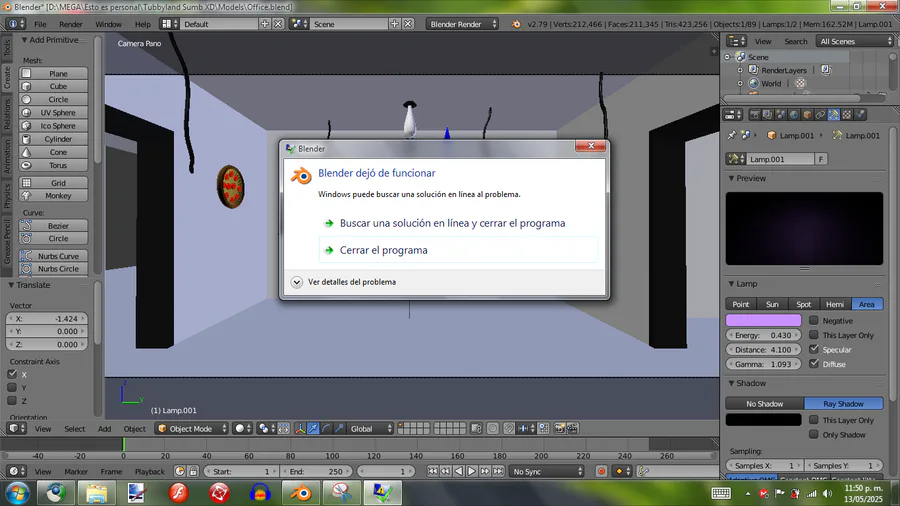Add a Monkey mesh primitive
The height and width of the screenshot is (506, 900).
[x=53, y=196]
